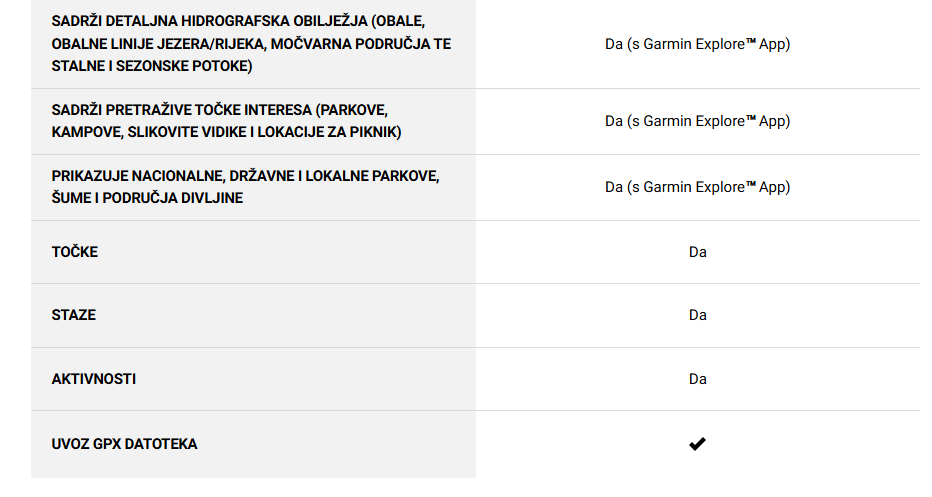Screen dimensions: 932x497
Task: Select the STAZE row label
Action: pyautogui.click(x=74, y=315)
